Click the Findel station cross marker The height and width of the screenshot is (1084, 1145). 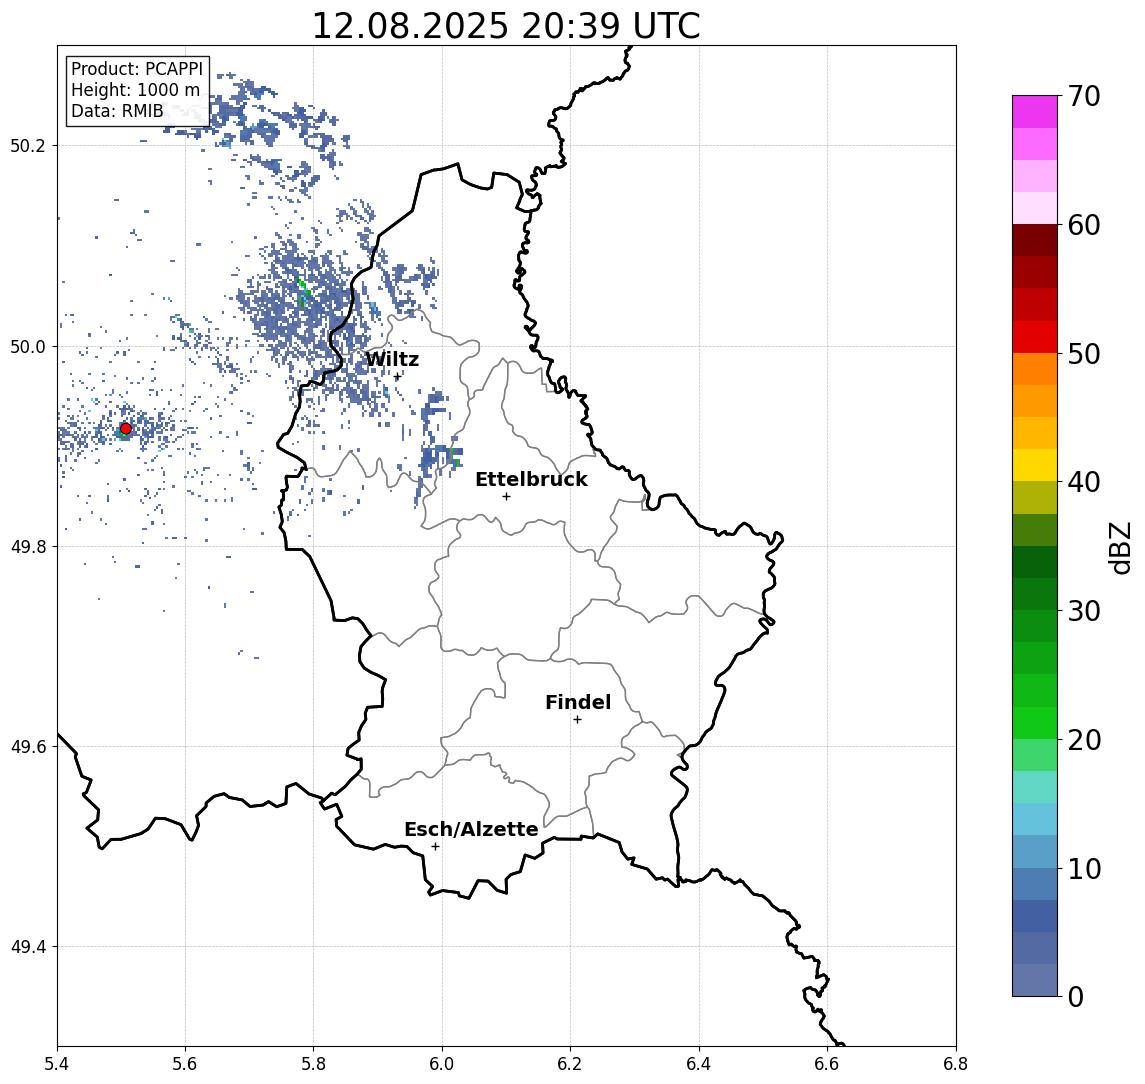point(577,720)
